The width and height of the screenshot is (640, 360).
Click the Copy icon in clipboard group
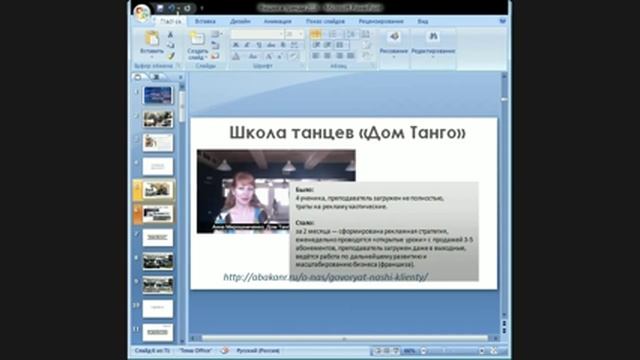[x=171, y=45]
